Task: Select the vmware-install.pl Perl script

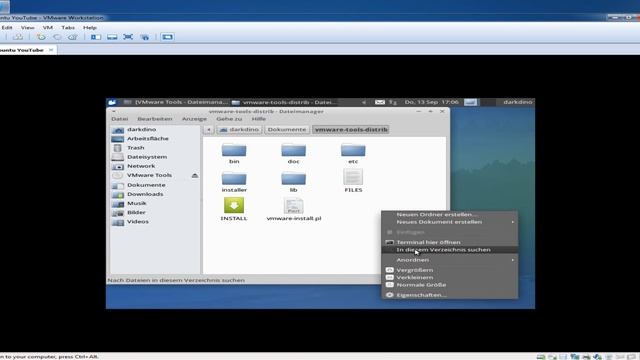Action: 293,209
